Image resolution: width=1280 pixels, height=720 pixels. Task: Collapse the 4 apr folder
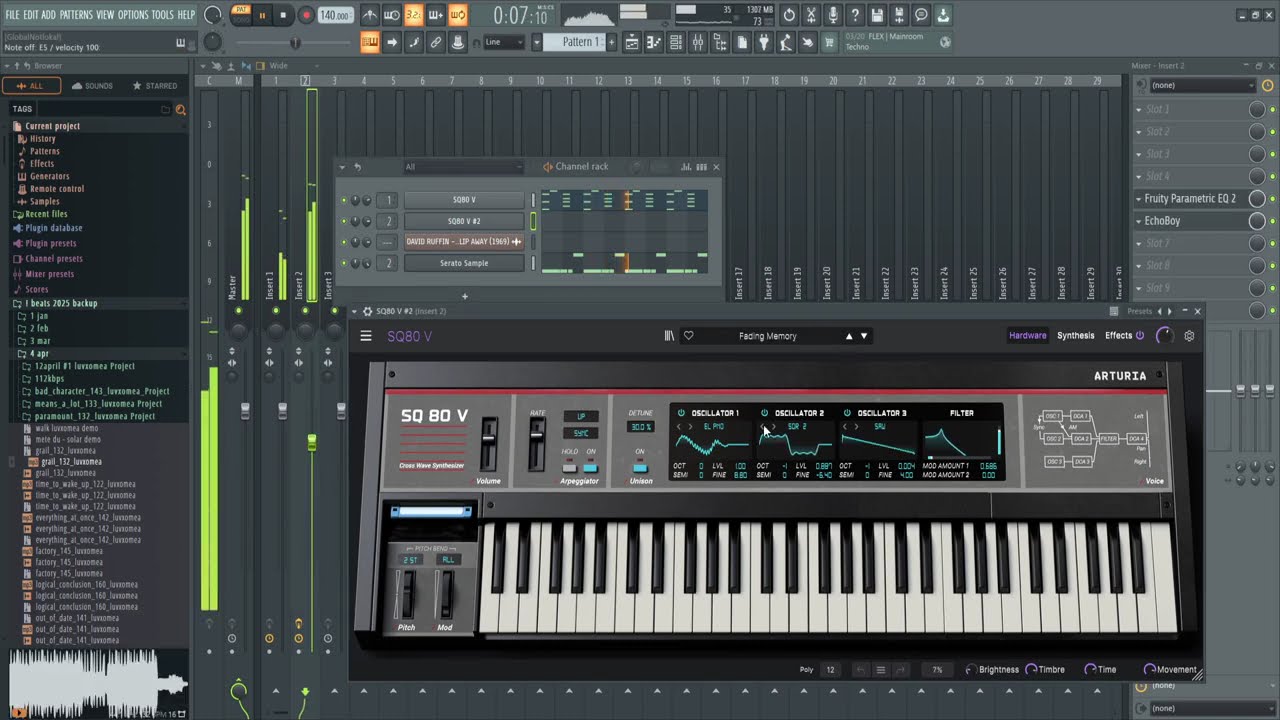pyautogui.click(x=39, y=354)
